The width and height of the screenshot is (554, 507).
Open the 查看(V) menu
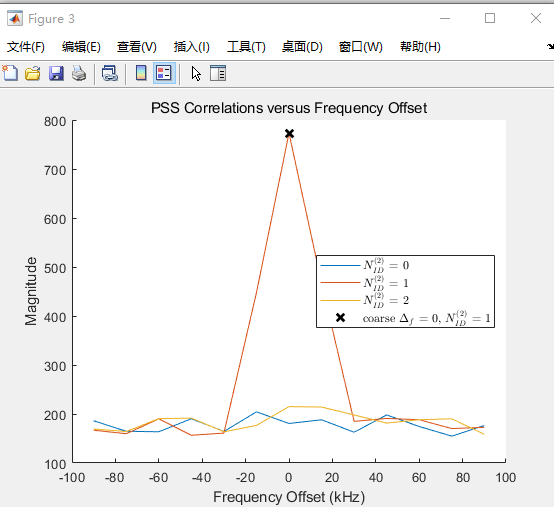pos(137,47)
